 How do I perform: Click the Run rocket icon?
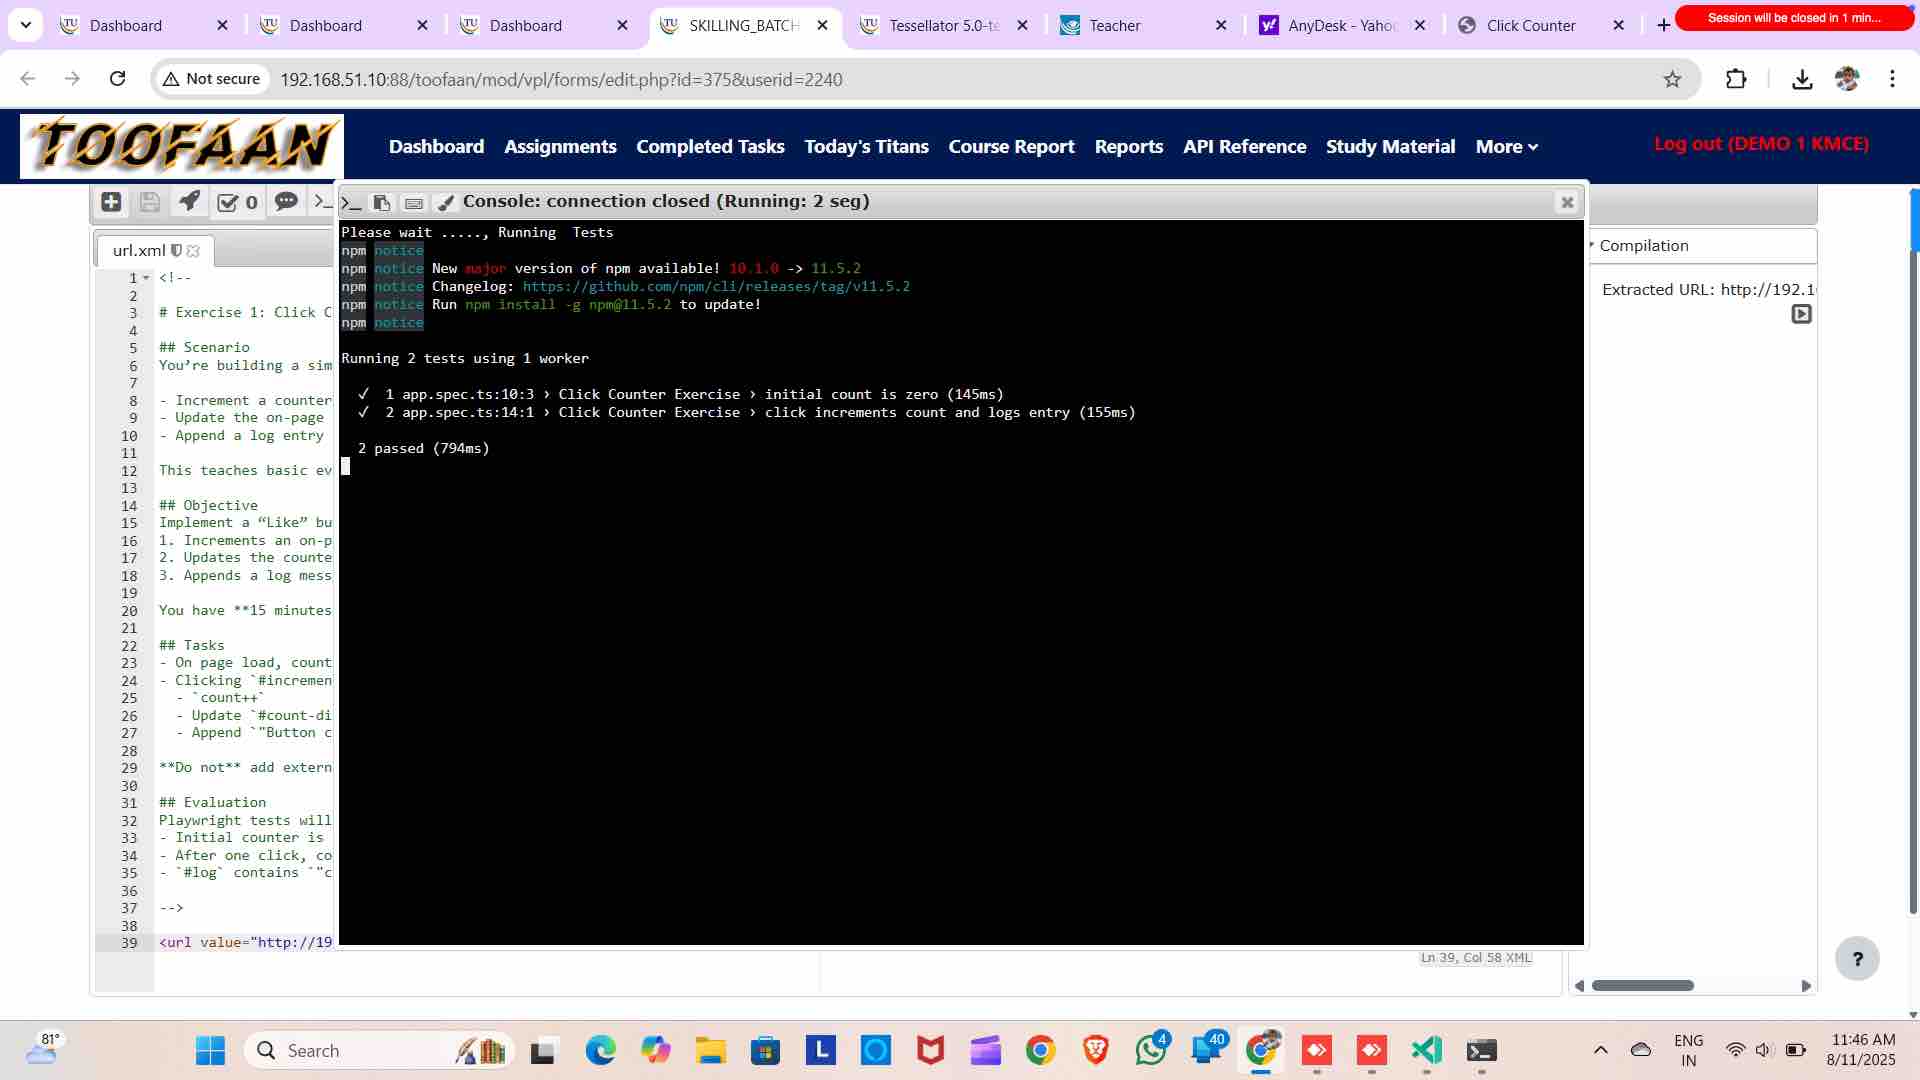click(189, 202)
